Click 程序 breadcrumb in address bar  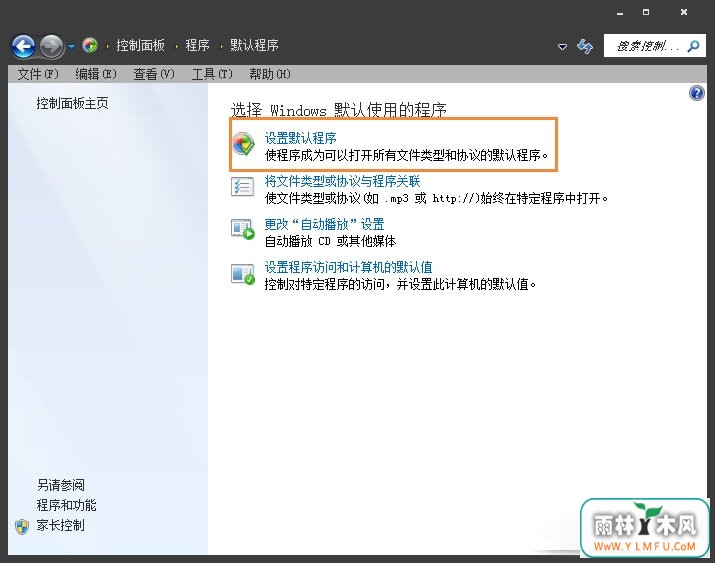197,45
